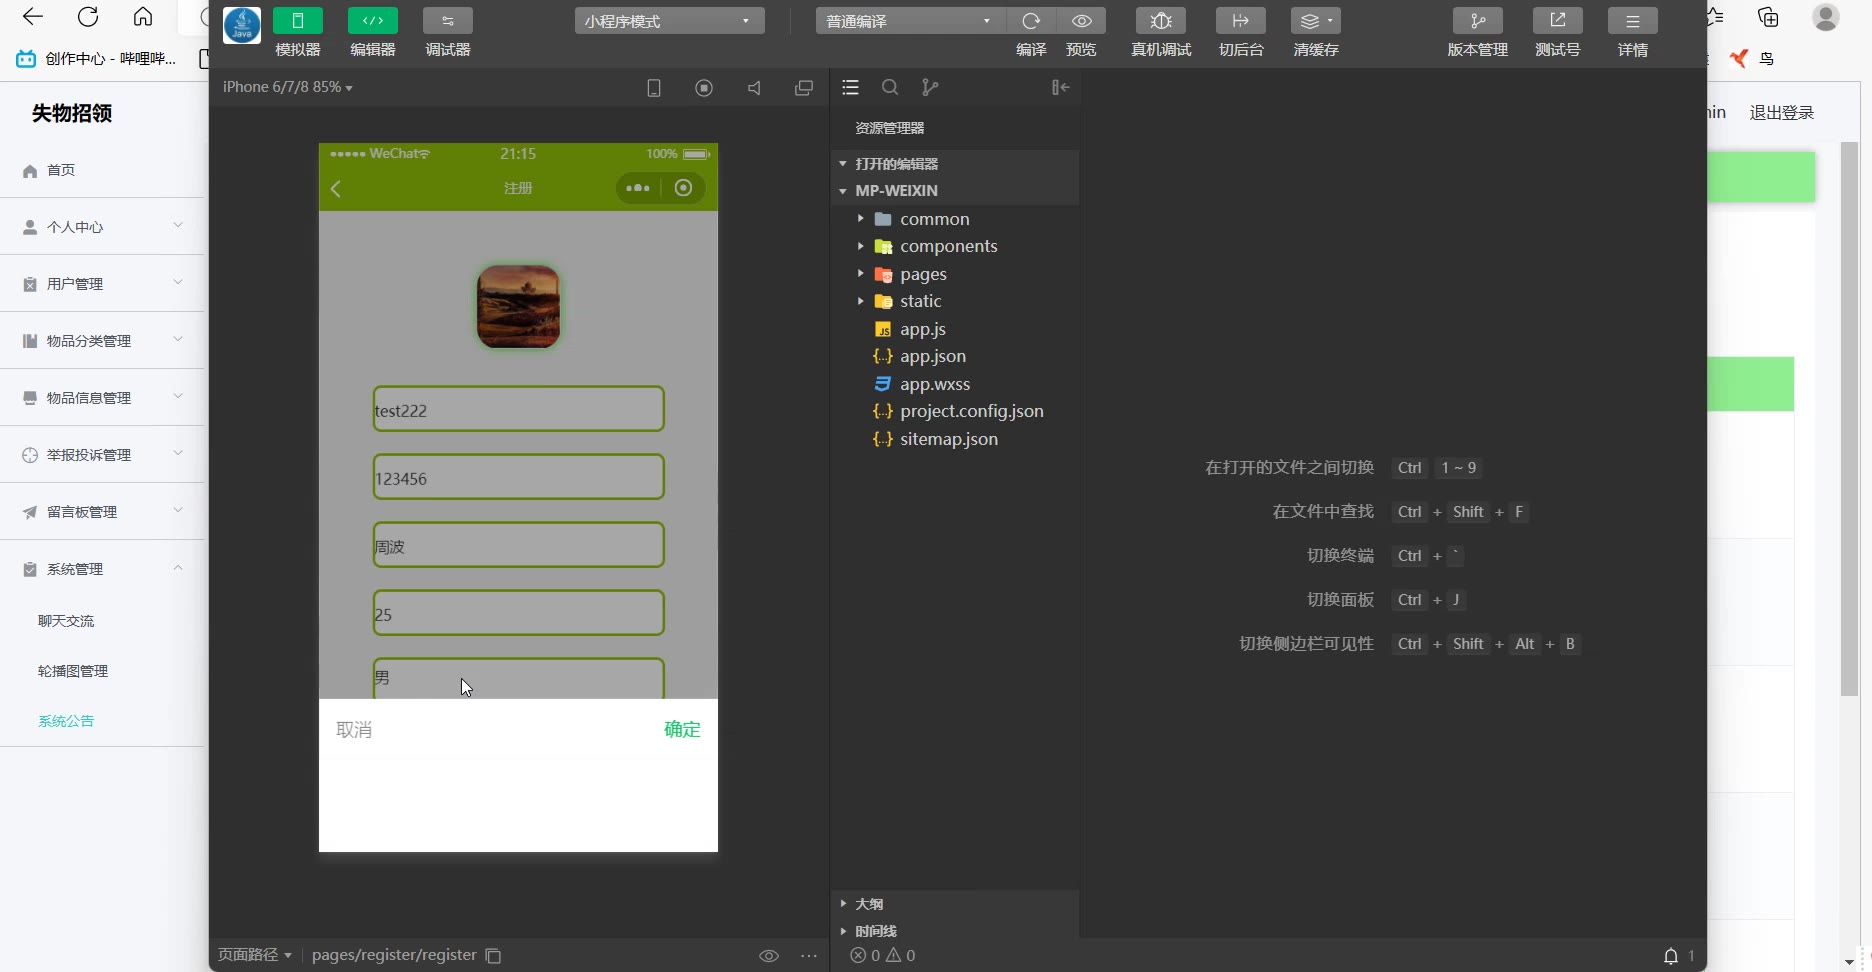This screenshot has height=972, width=1872.
Task: Open the 小程序模式 mode dropdown
Action: (x=669, y=21)
